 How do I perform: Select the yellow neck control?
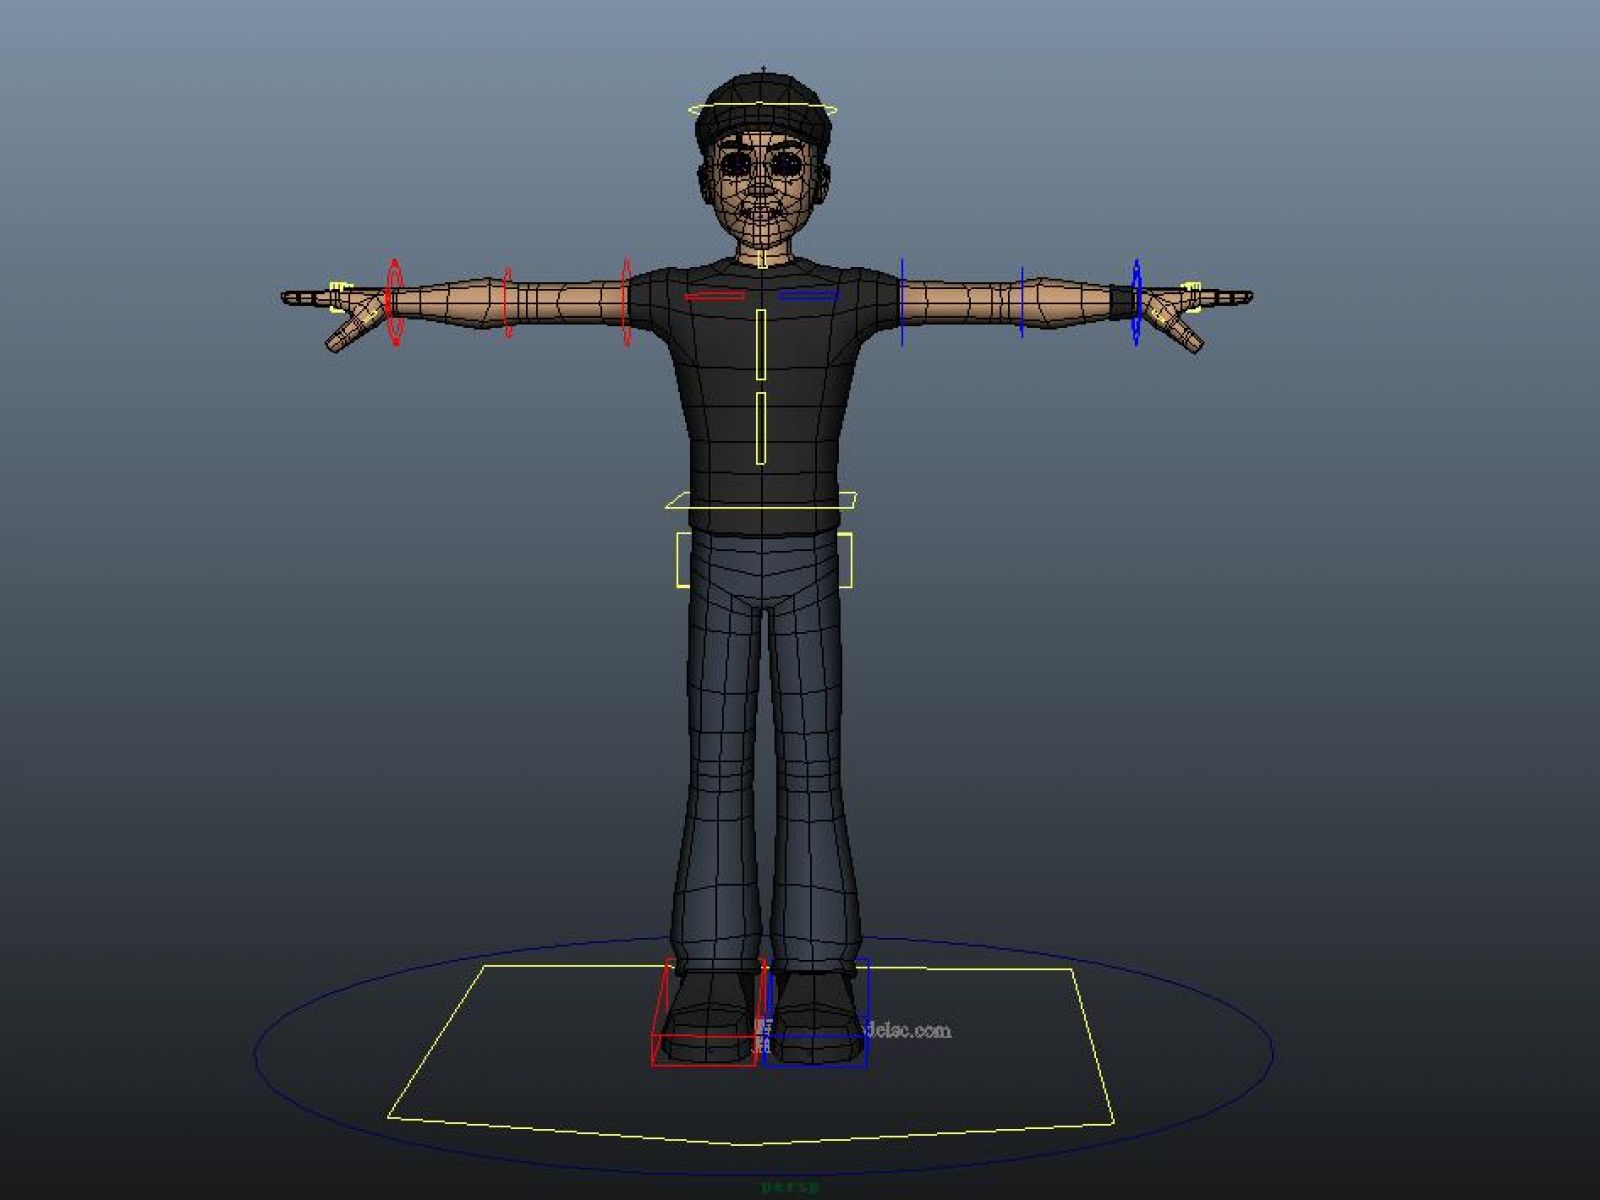tap(762, 259)
